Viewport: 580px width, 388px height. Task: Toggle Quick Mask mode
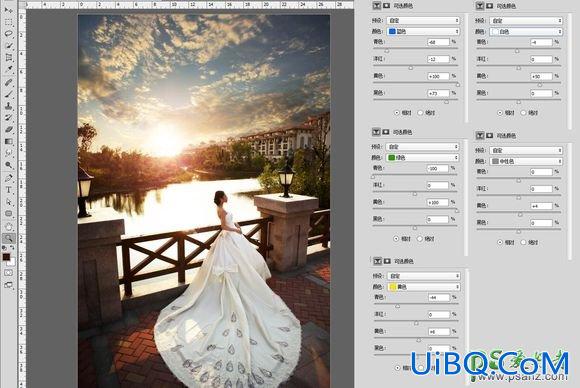point(8,273)
